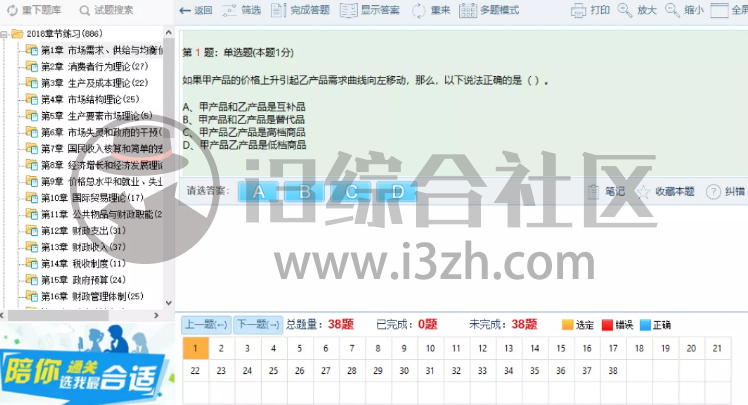This screenshot has height=405, width=748.
Task: Open the 筛选 filter tool
Action: tap(241, 10)
